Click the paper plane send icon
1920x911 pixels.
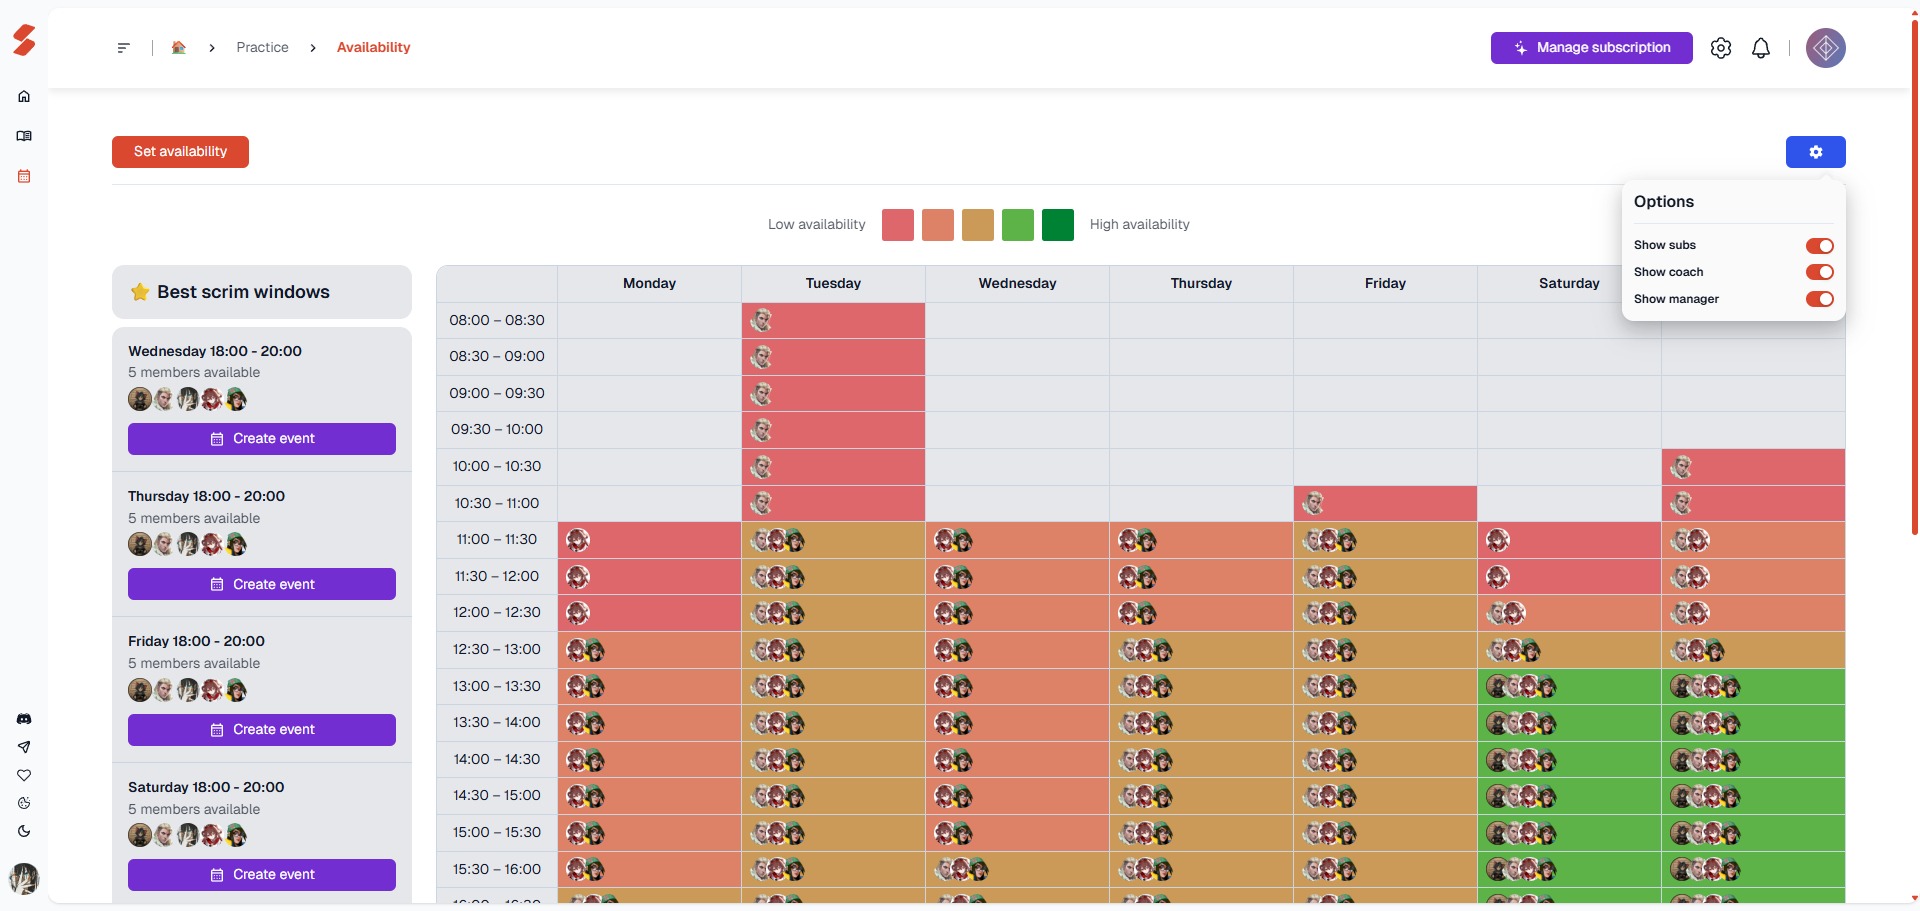click(24, 747)
